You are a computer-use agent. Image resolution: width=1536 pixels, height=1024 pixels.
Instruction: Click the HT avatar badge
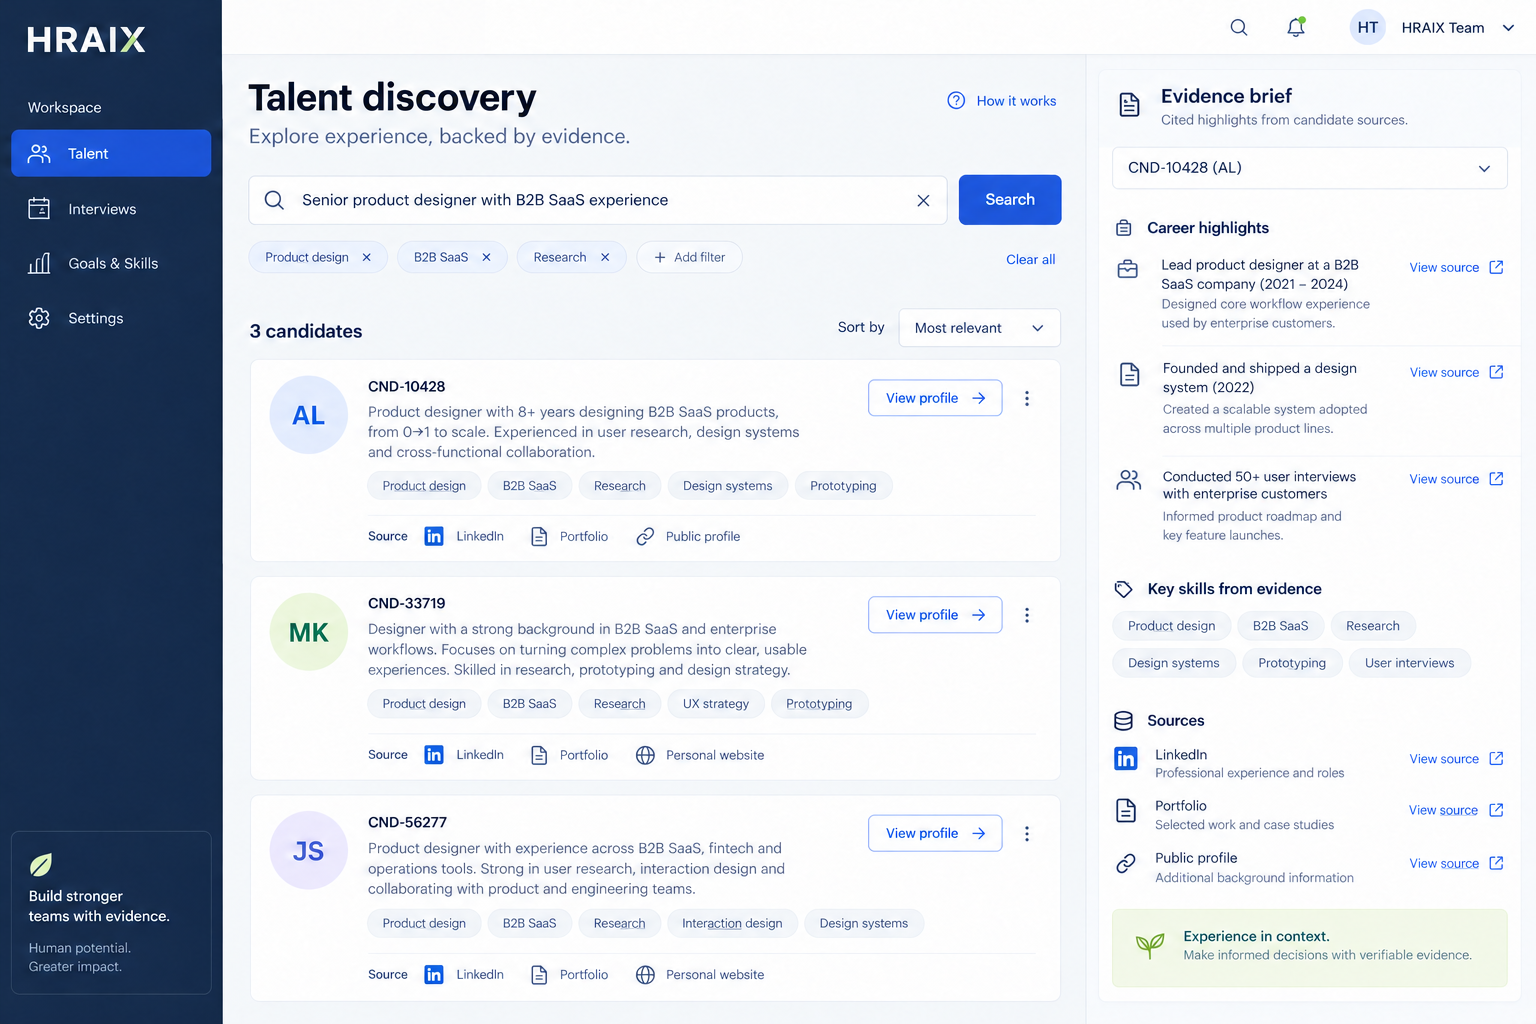click(1367, 27)
